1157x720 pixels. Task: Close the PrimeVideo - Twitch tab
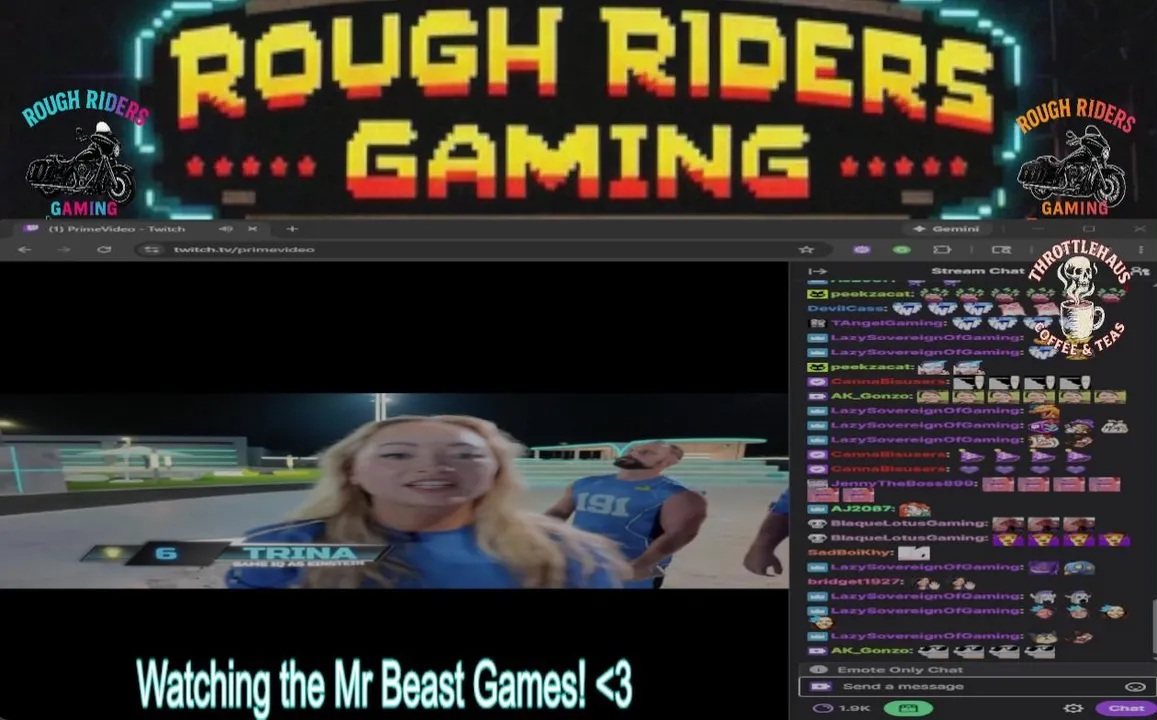pyautogui.click(x=252, y=229)
